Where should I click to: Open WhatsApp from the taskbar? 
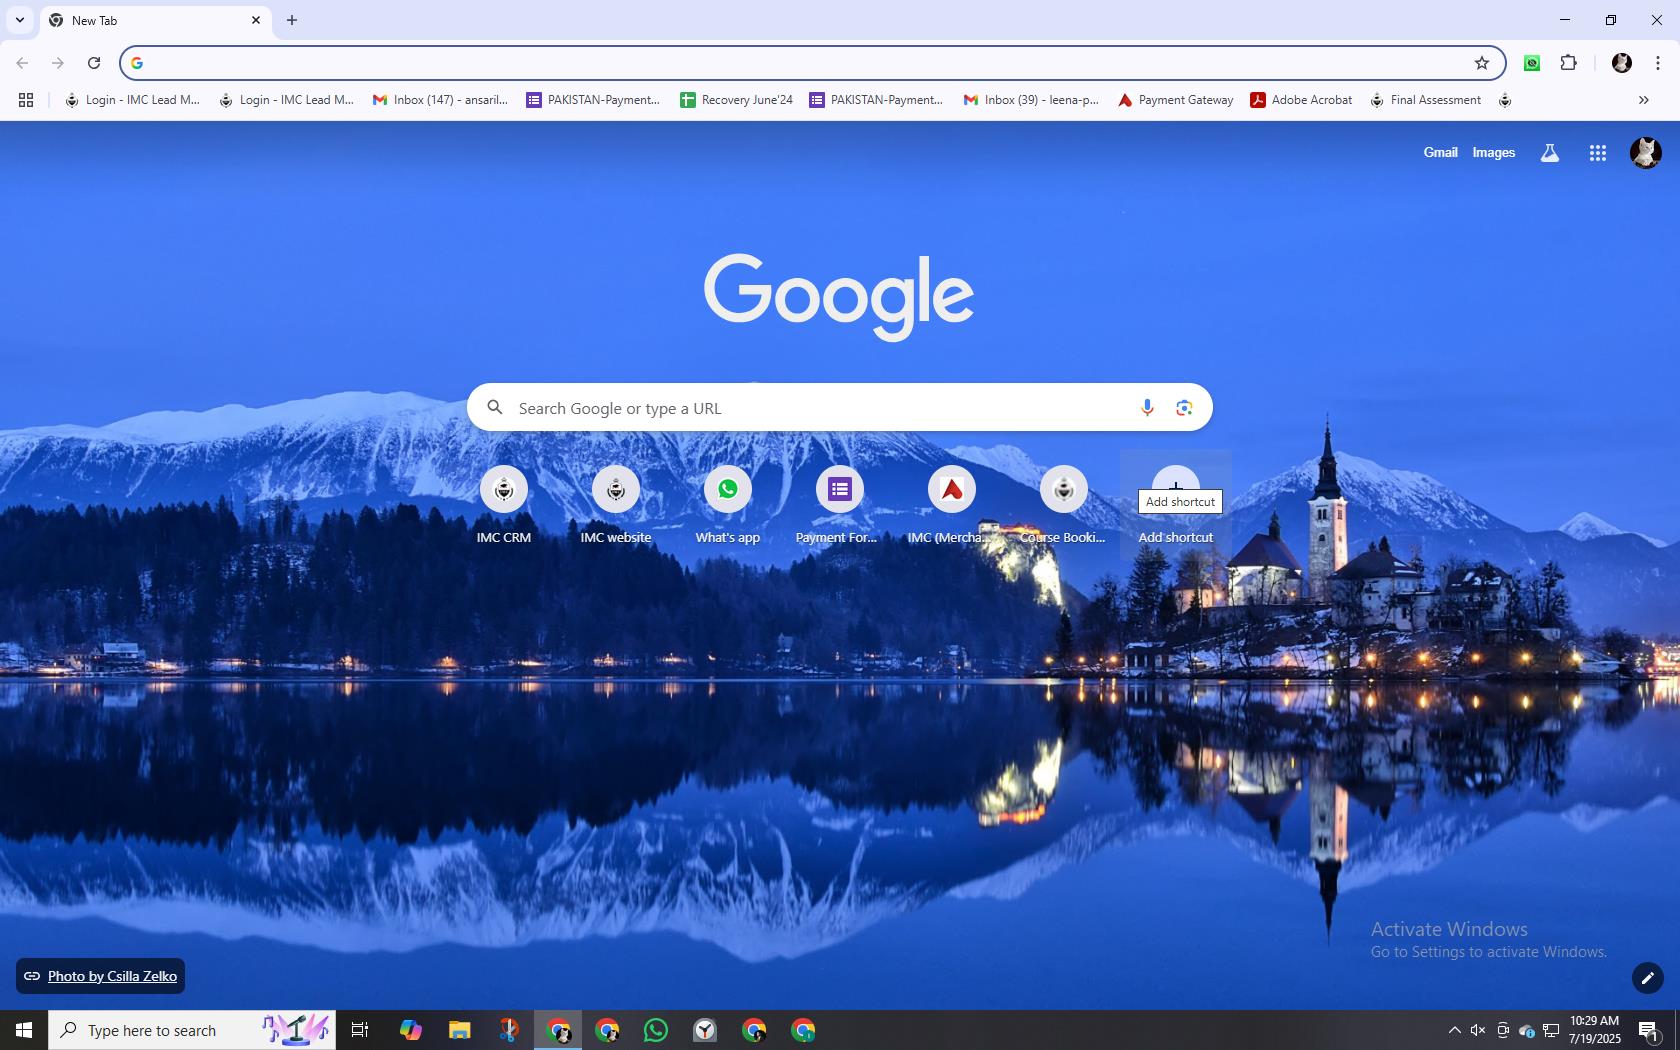[x=656, y=1030]
